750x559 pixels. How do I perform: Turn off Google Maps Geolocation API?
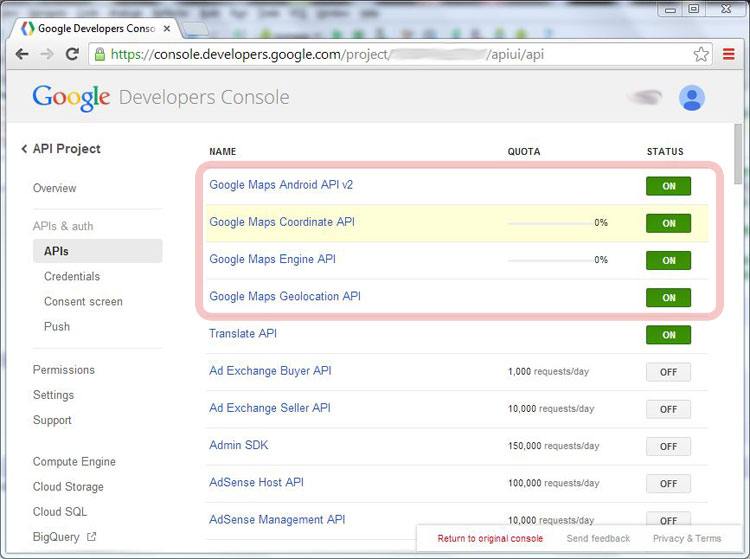668,297
